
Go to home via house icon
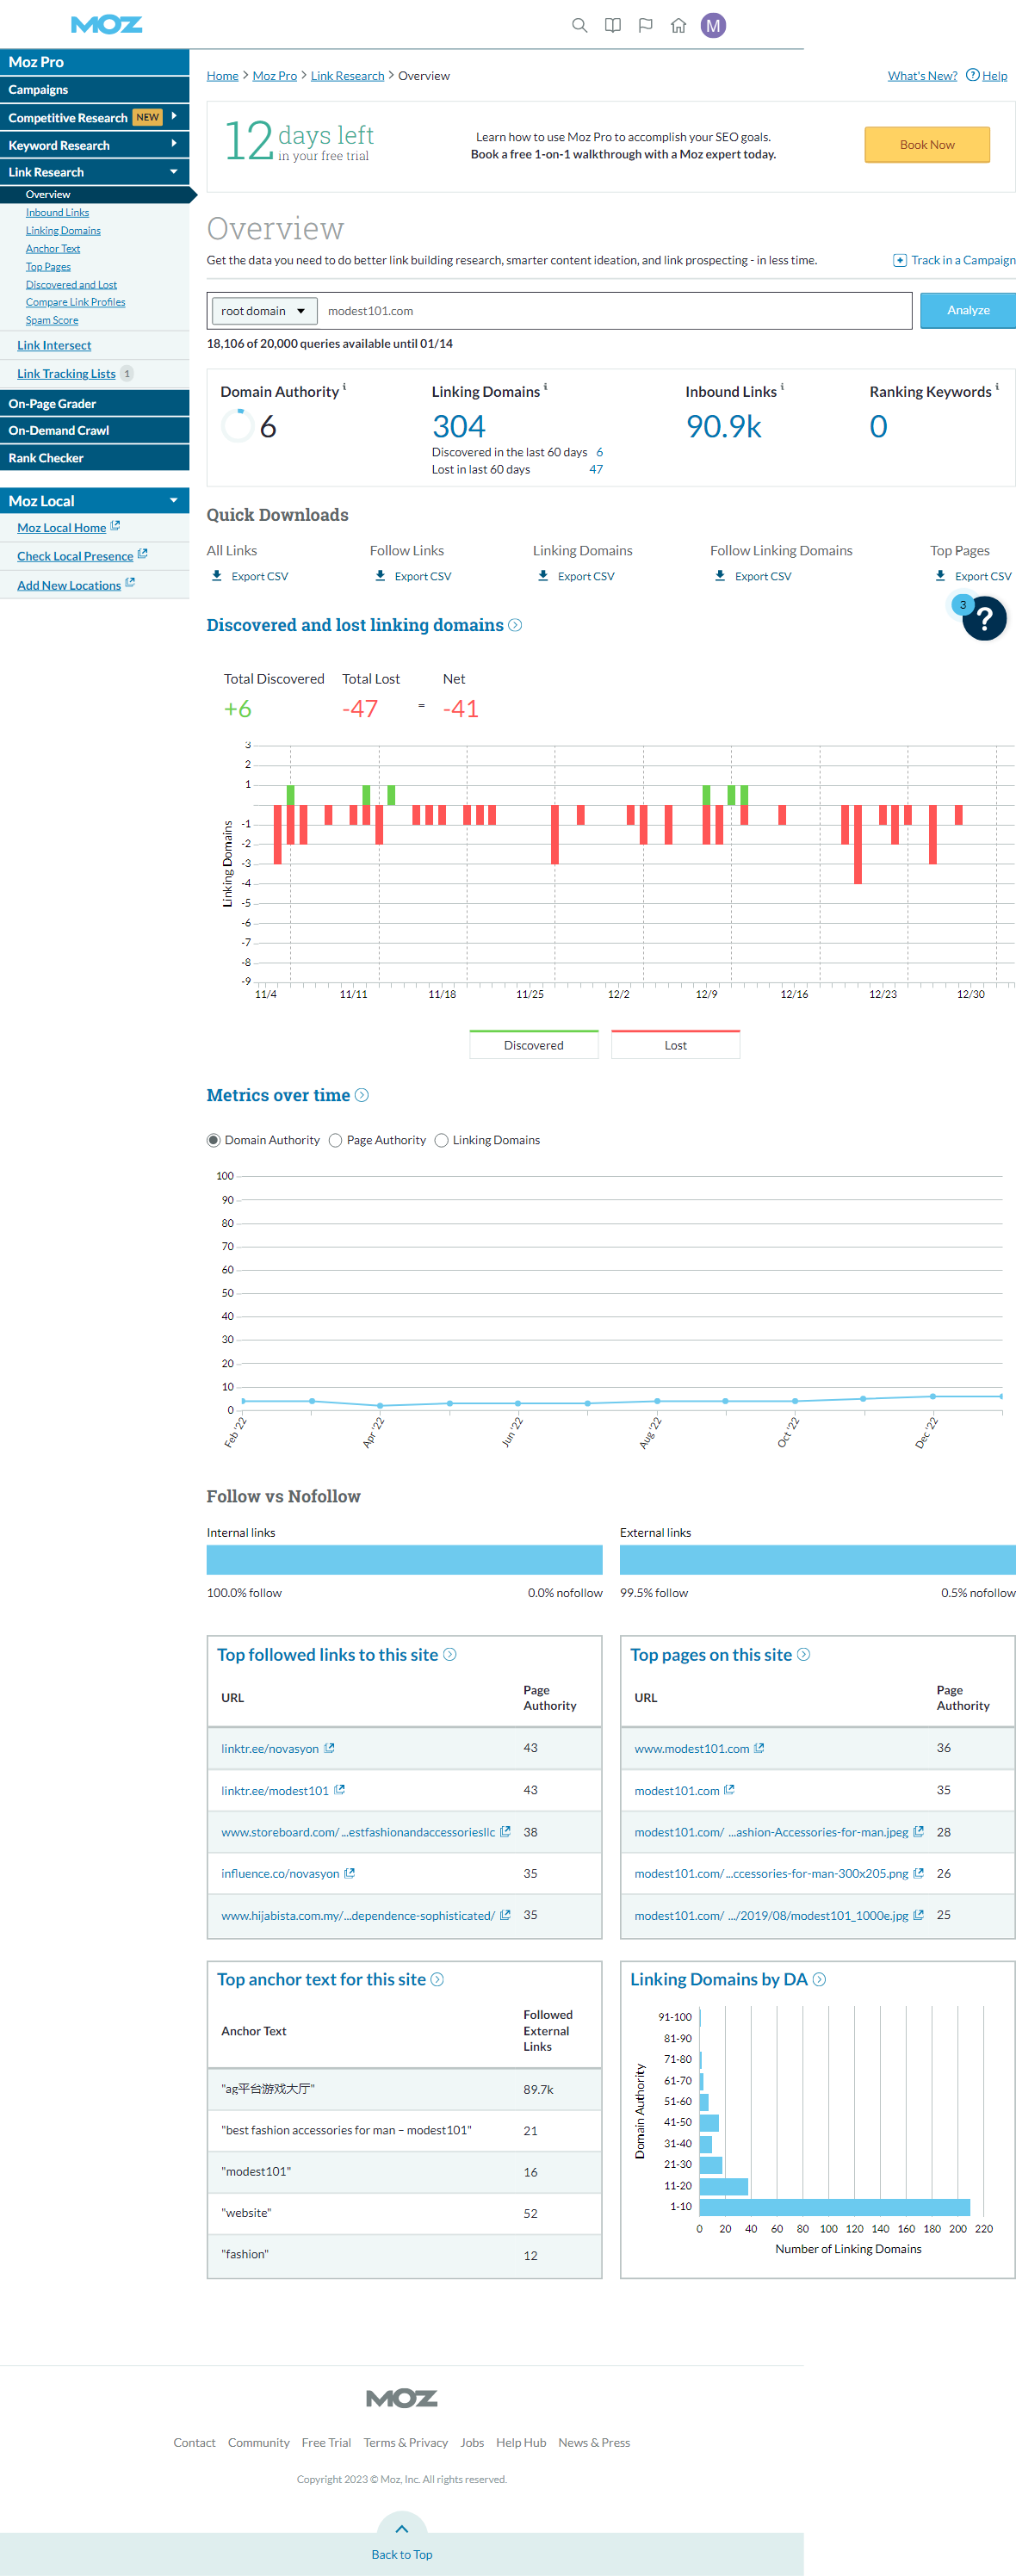[679, 25]
